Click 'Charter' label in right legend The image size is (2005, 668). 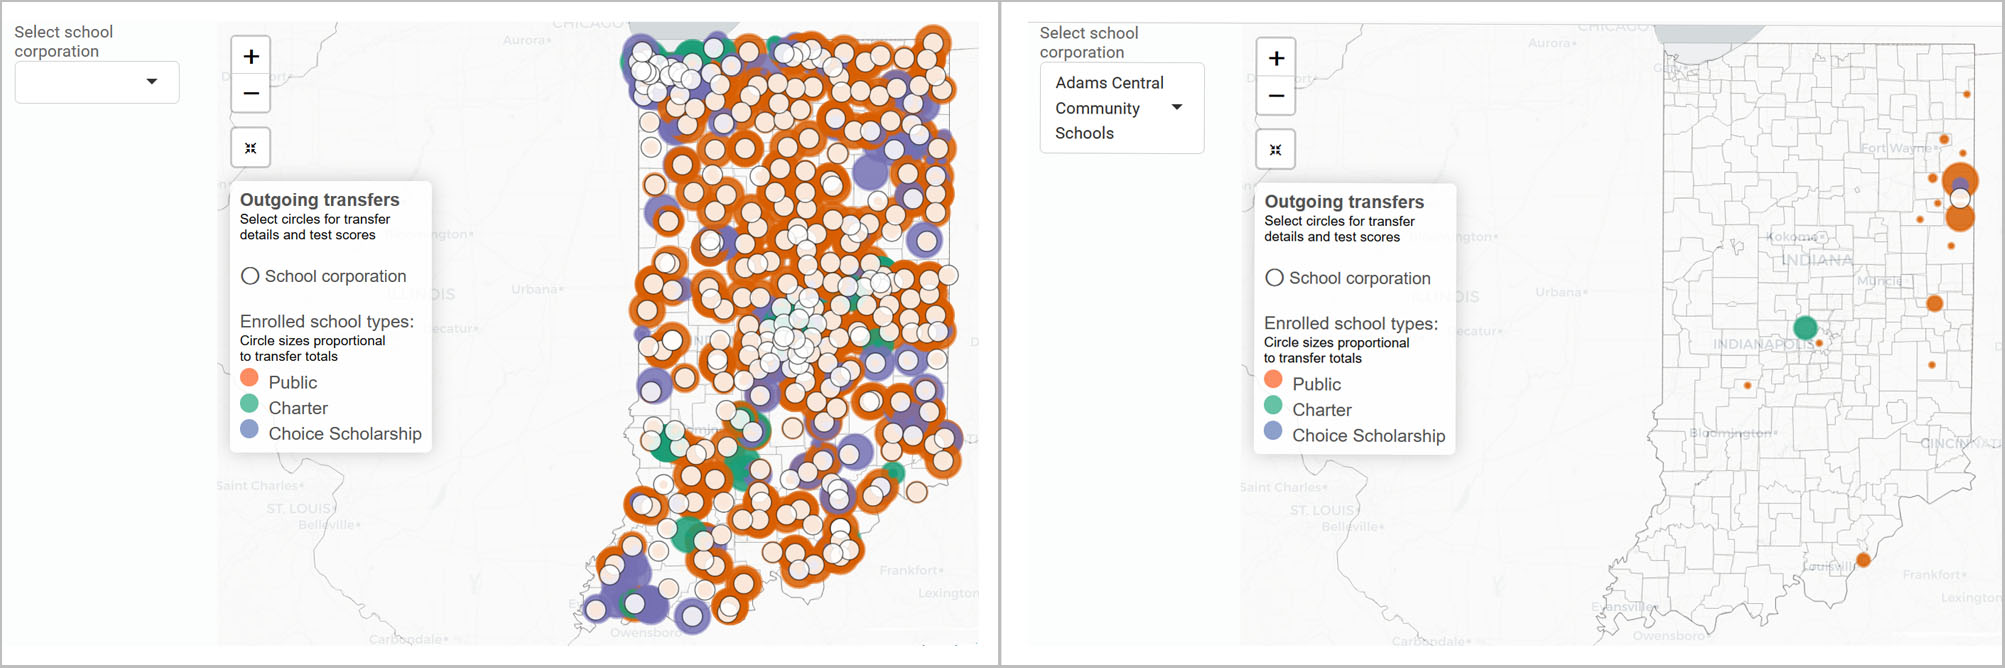click(1322, 410)
